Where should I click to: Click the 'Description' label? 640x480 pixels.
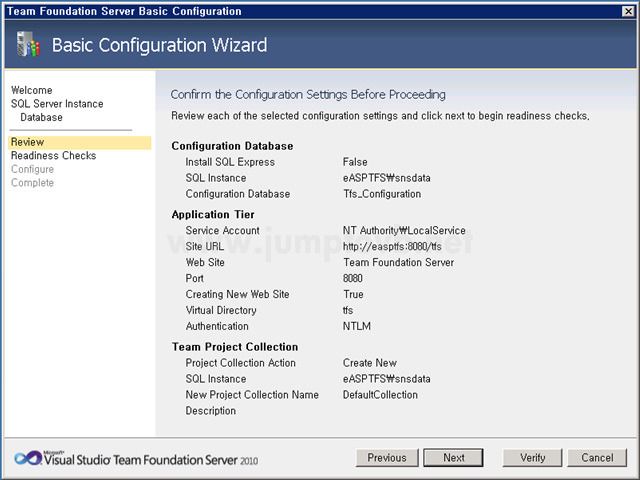[x=211, y=411]
